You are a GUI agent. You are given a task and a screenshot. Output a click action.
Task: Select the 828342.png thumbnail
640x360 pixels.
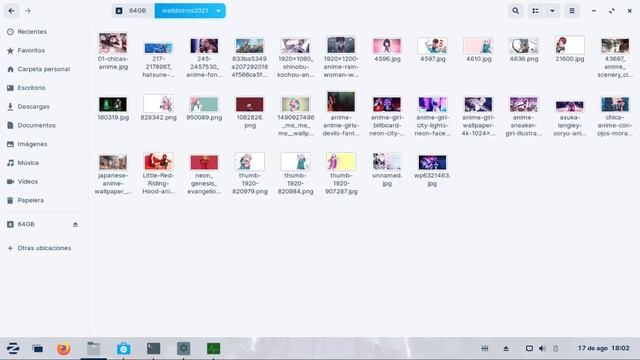tap(158, 103)
